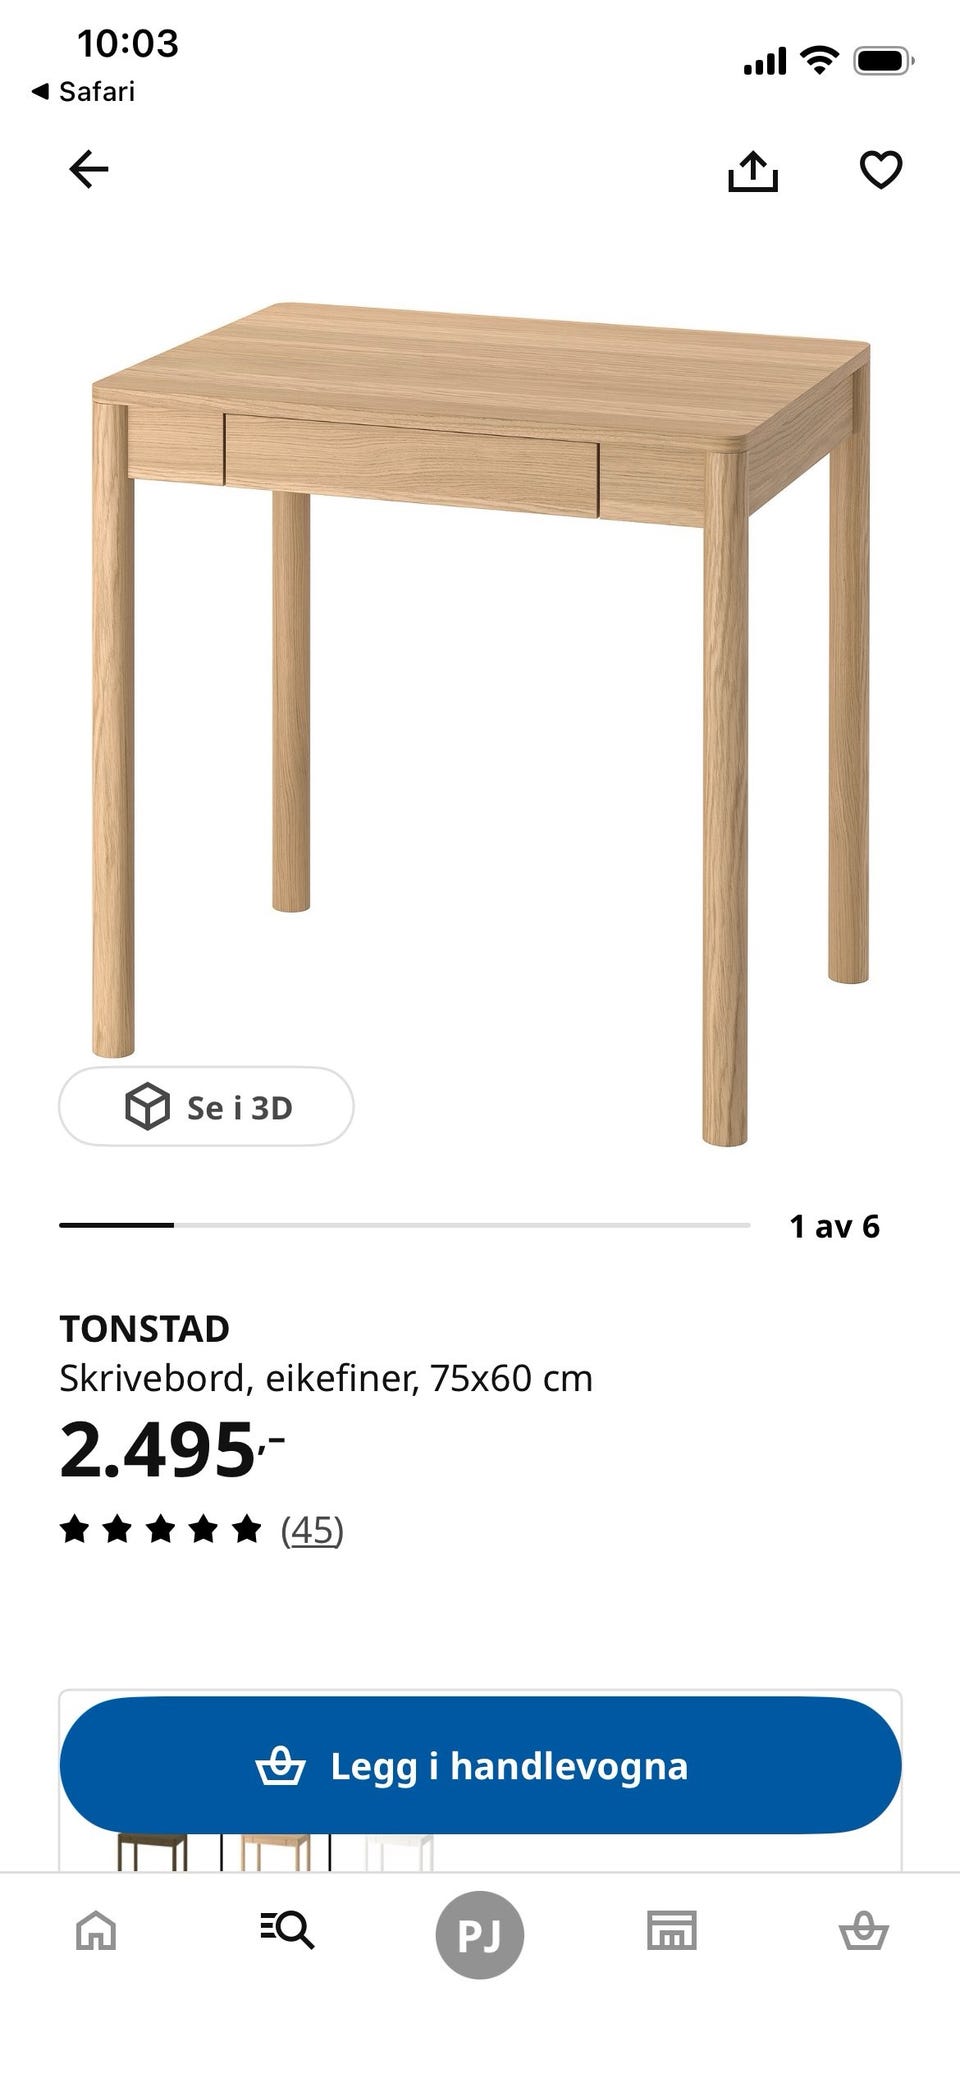Open the store tab icon
The height and width of the screenshot is (2078, 960).
pyautogui.click(x=672, y=1930)
